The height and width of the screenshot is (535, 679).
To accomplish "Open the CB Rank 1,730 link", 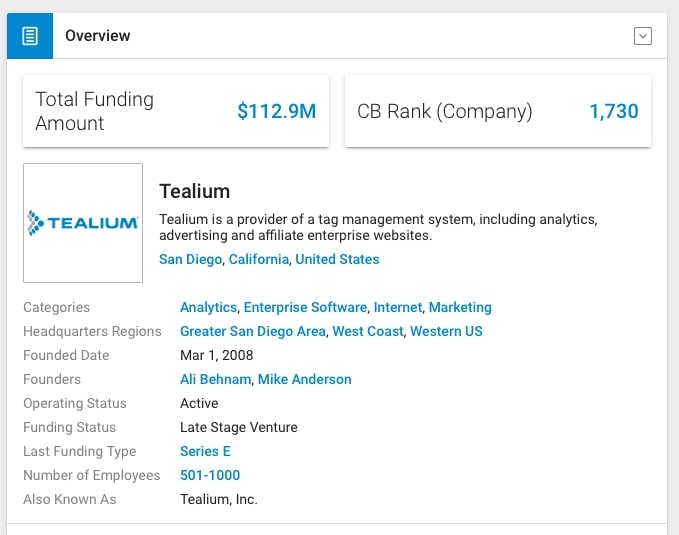I will (x=614, y=111).
